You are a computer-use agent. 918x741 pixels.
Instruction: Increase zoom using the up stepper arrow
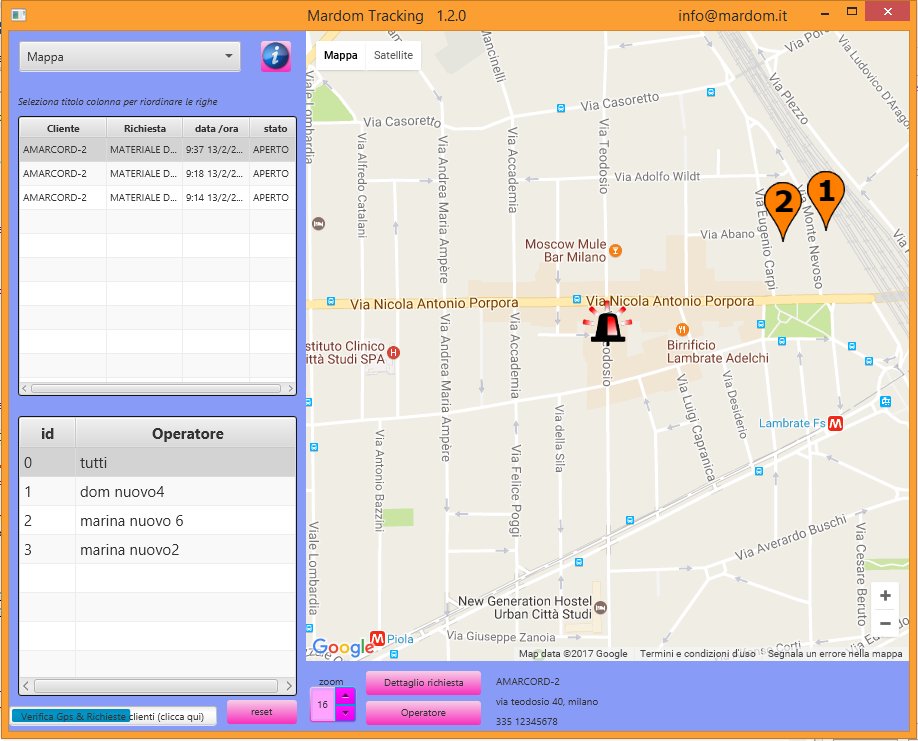pyautogui.click(x=345, y=695)
